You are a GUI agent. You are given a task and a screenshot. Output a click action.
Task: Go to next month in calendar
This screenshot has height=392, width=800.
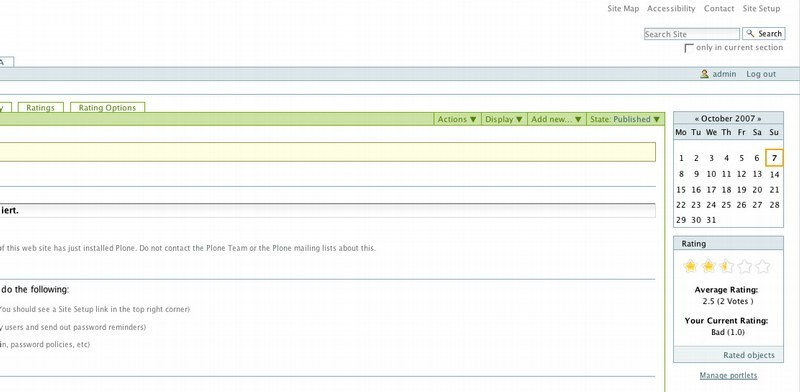pyautogui.click(x=759, y=118)
